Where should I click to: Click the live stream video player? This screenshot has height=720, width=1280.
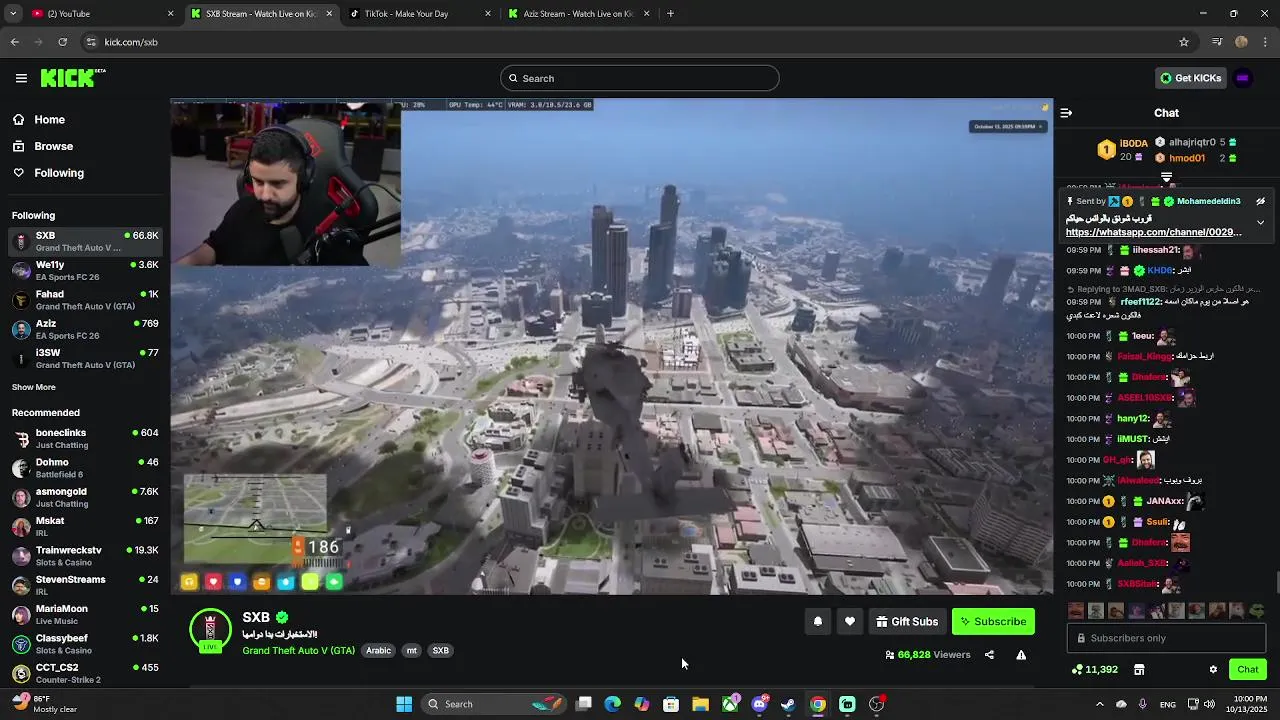point(612,347)
